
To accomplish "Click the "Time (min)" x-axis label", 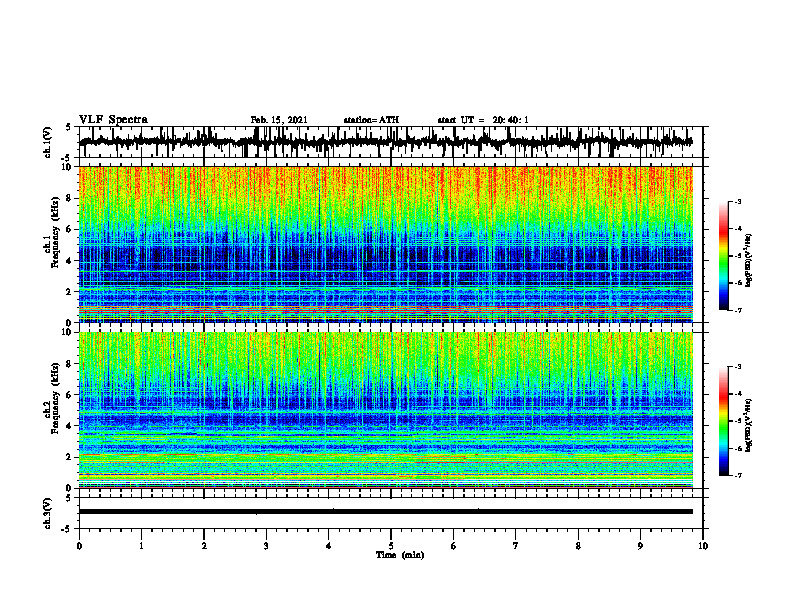I will [400, 555].
